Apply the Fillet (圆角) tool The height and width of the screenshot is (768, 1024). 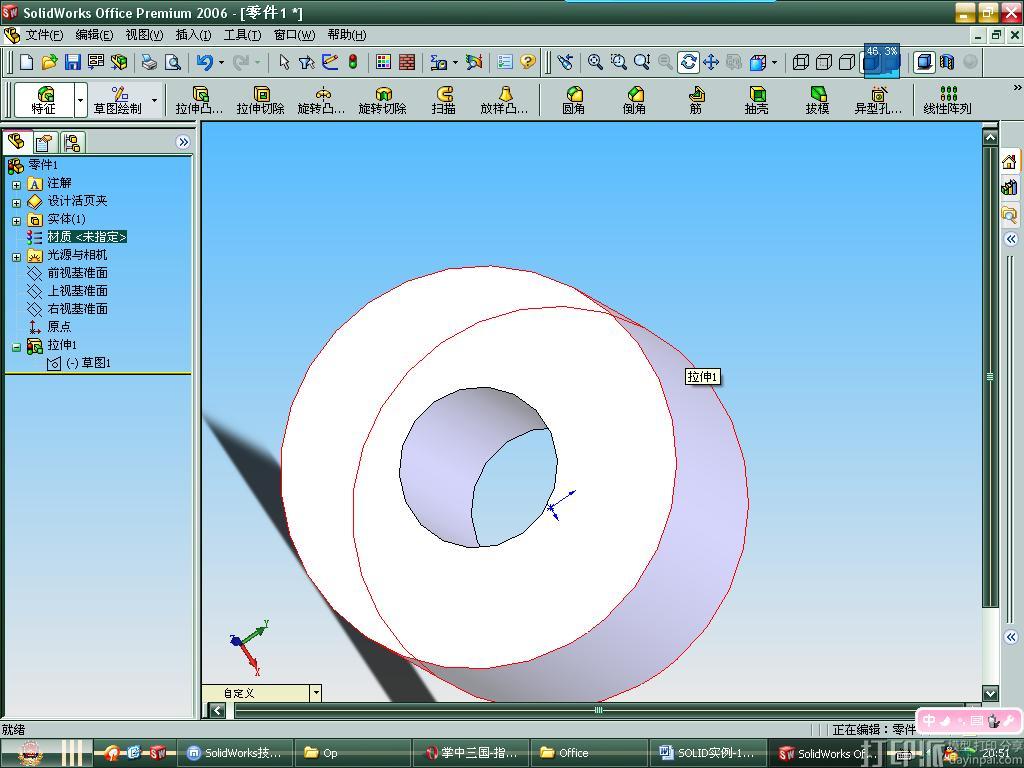573,99
